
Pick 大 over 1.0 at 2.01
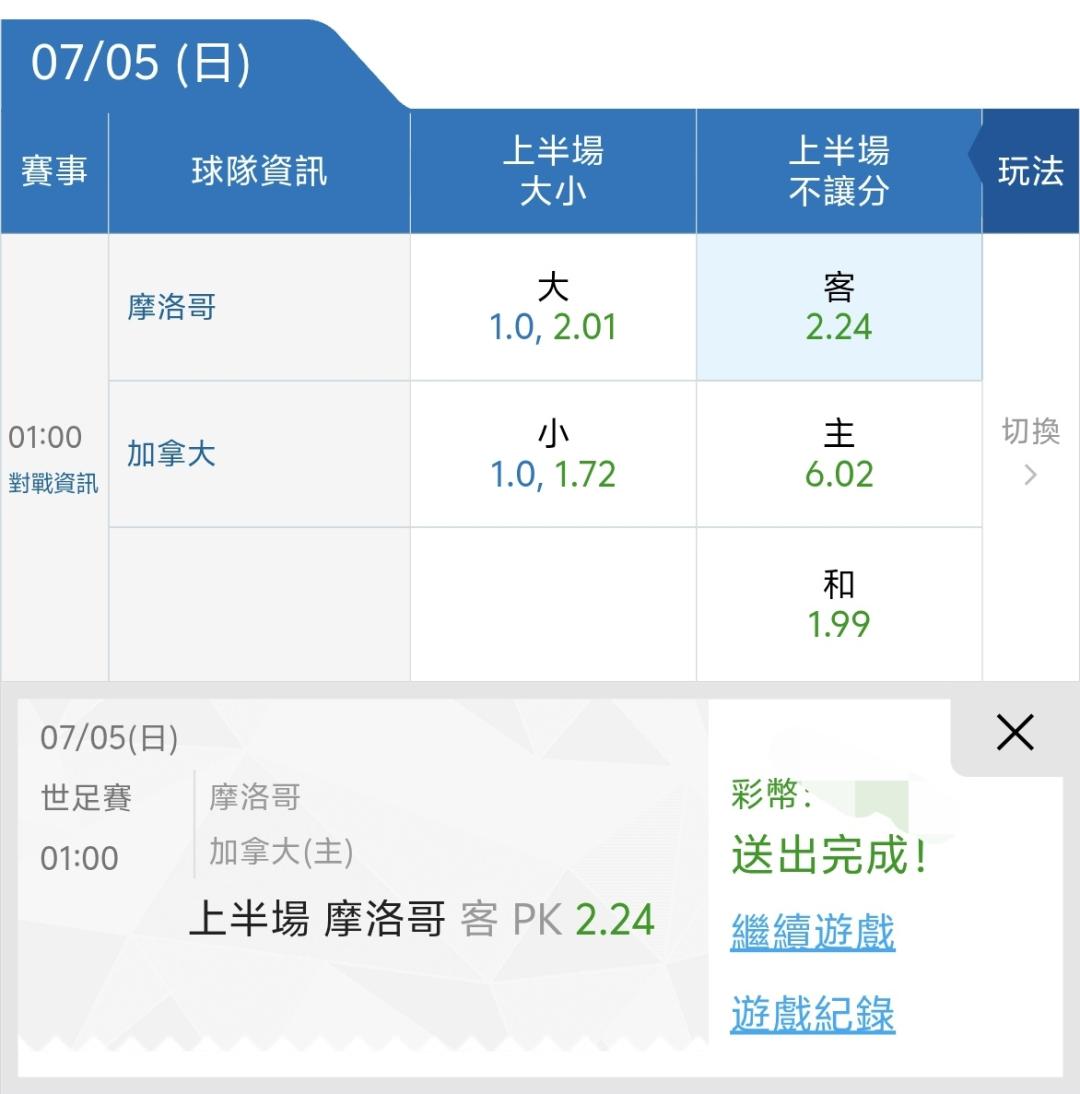point(553,307)
